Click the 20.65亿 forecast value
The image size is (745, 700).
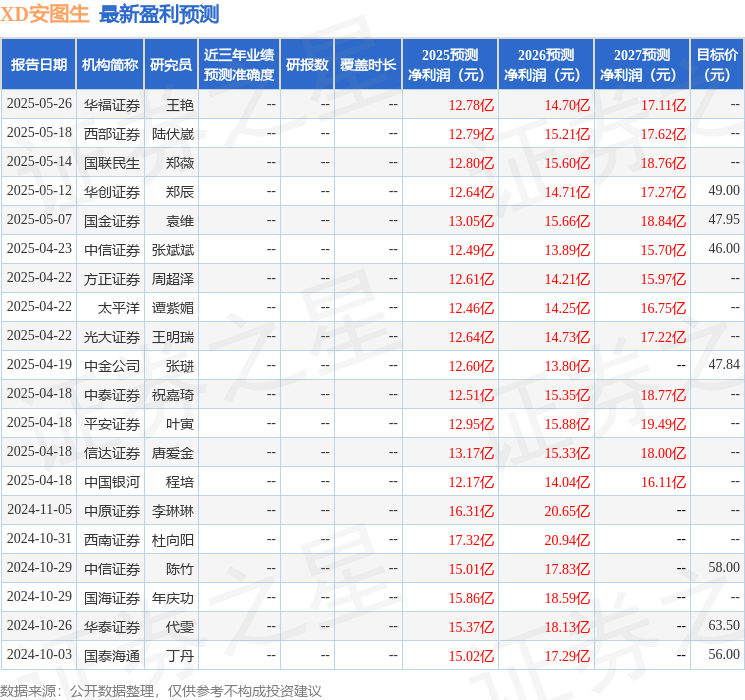(x=567, y=511)
